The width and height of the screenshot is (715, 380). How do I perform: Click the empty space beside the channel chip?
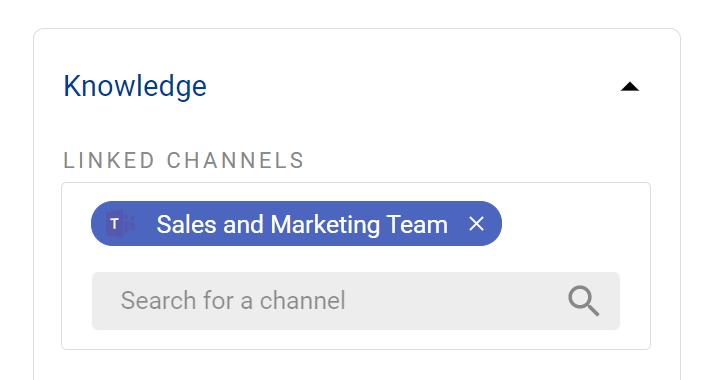pos(575,224)
